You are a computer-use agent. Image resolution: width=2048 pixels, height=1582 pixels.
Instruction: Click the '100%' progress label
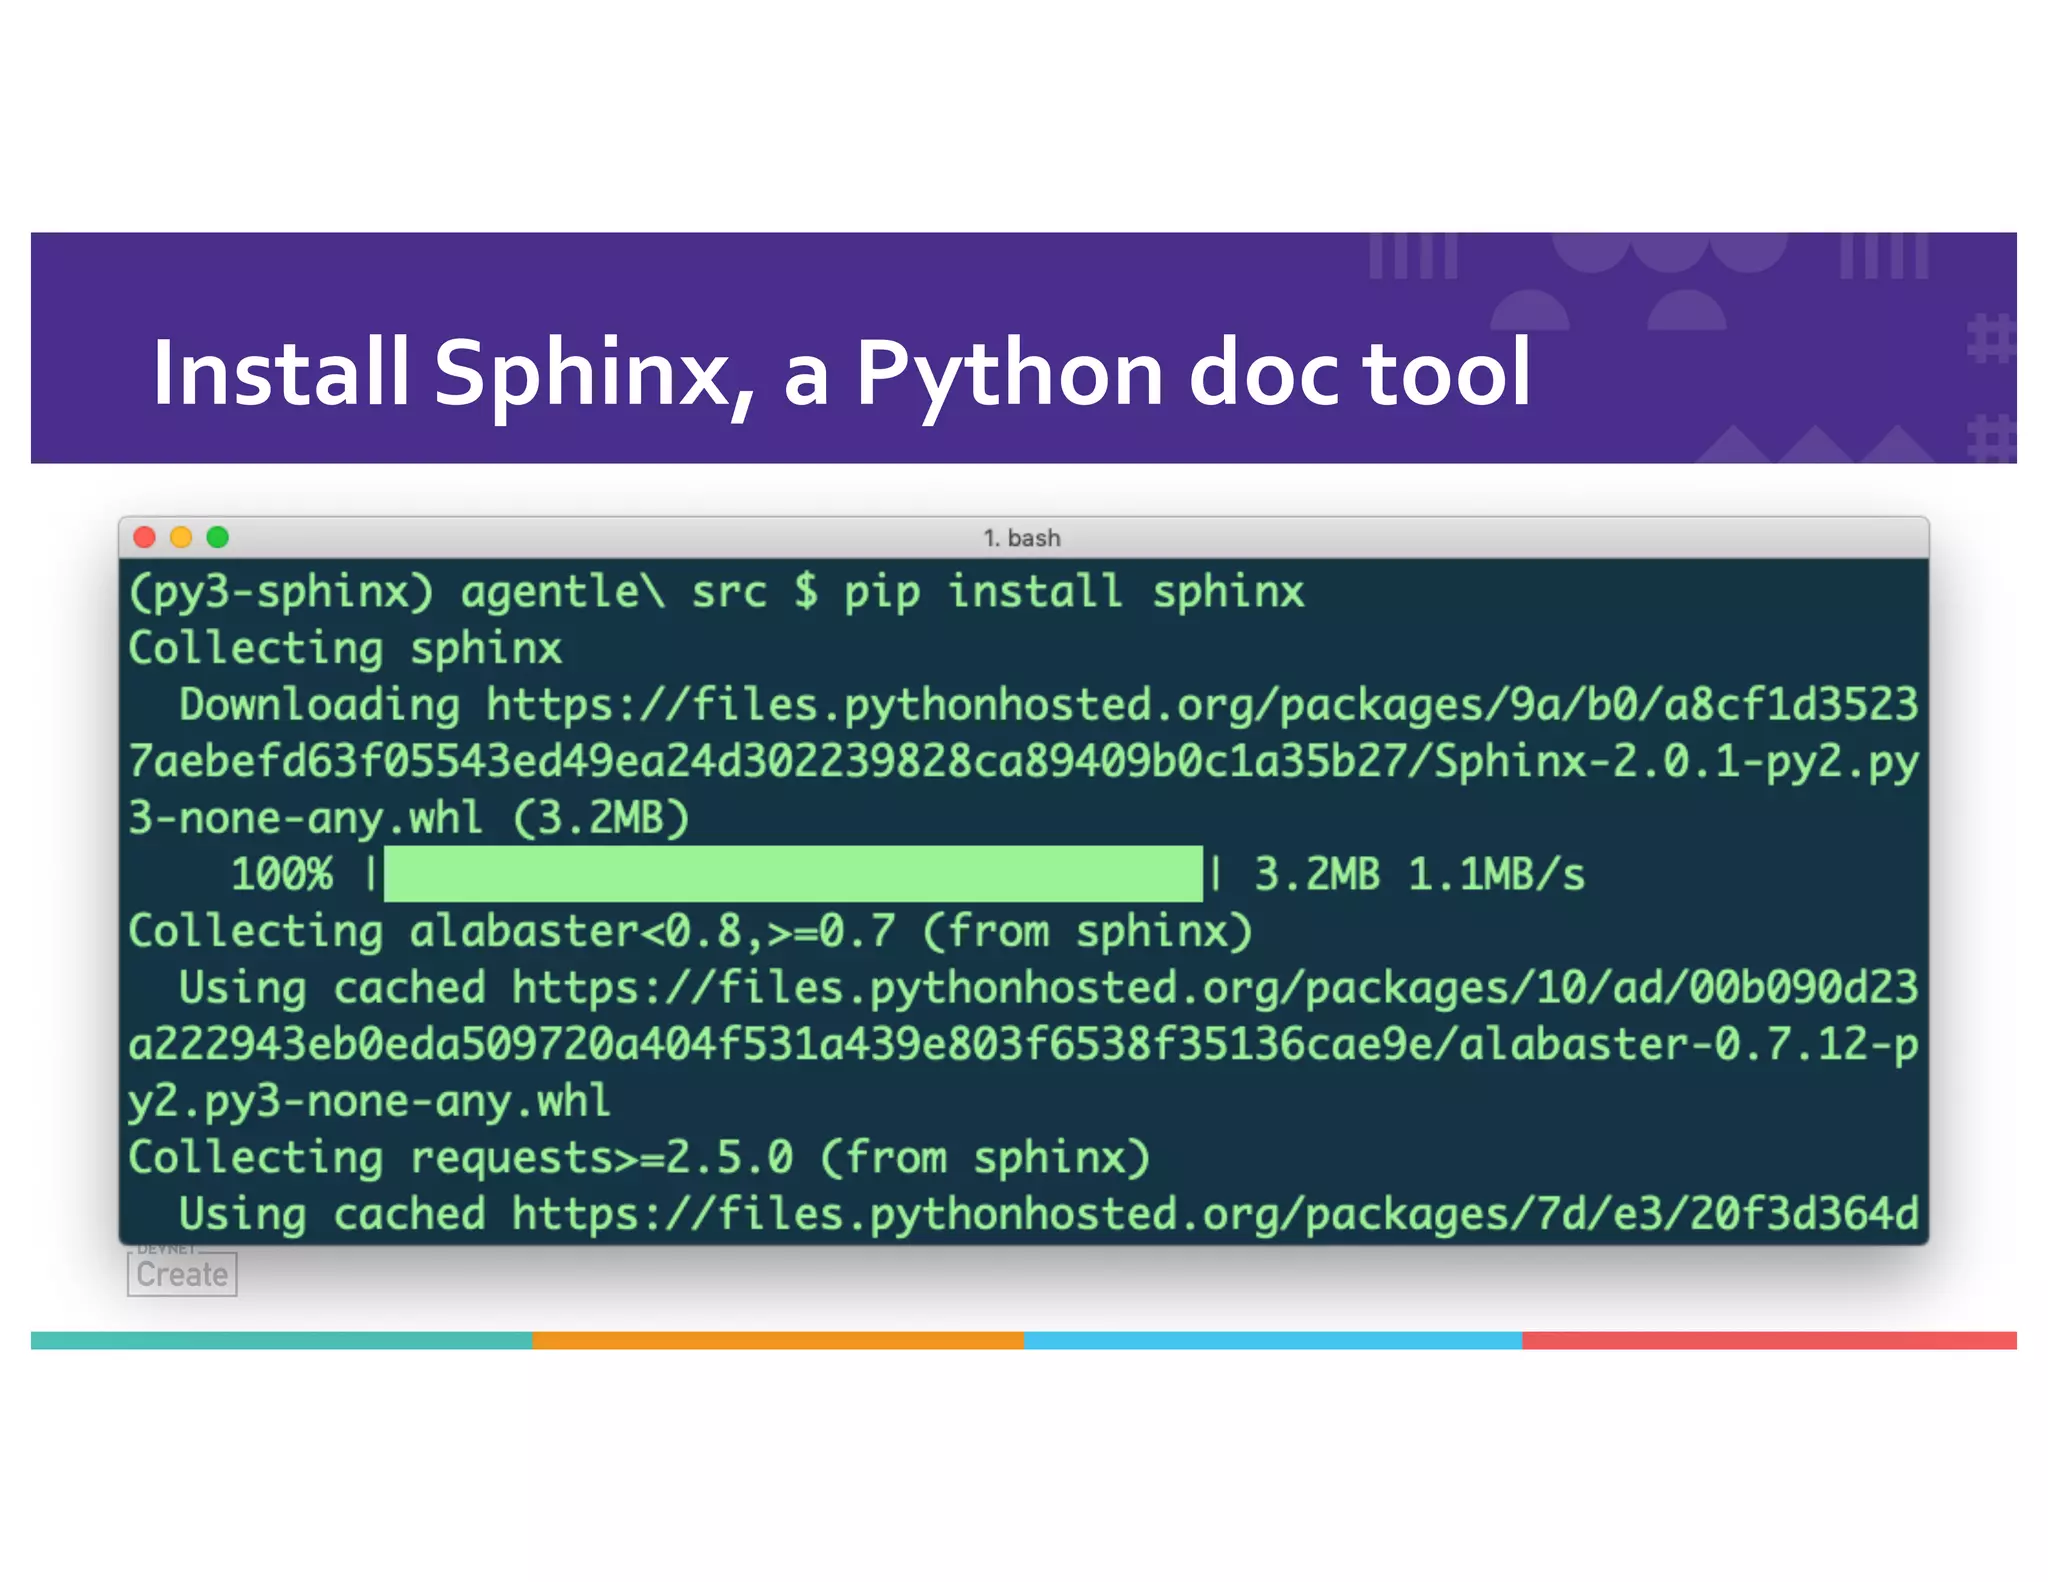coord(282,874)
